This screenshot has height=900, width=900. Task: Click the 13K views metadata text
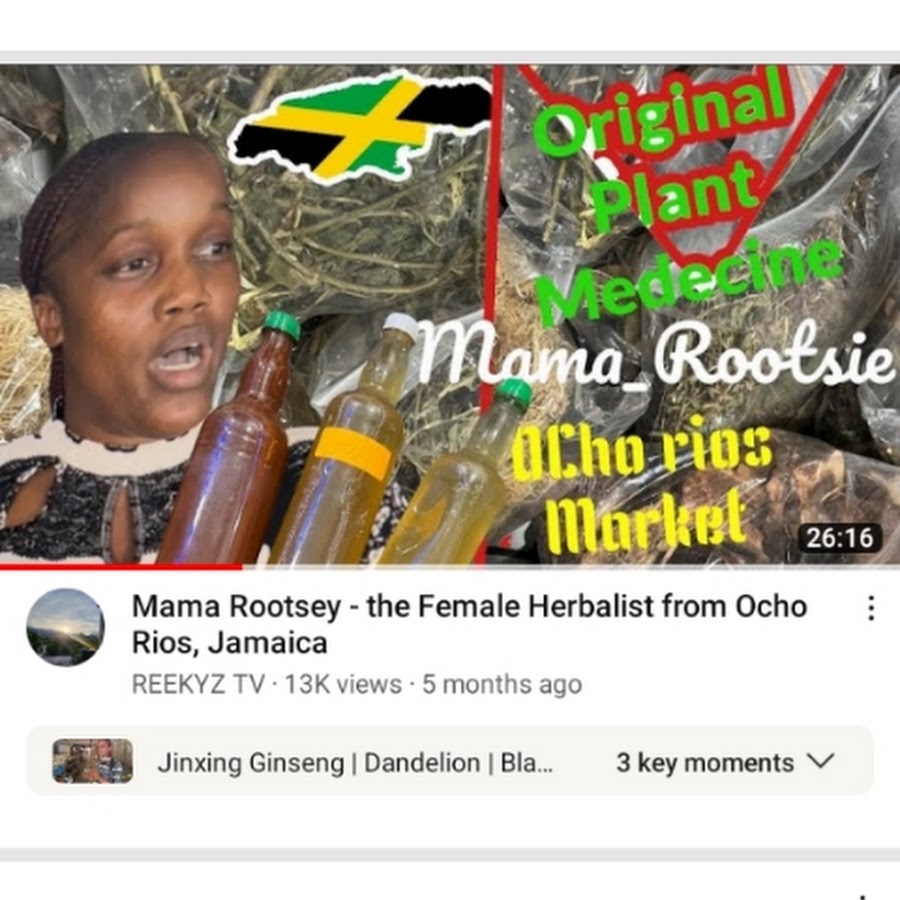coord(343,684)
